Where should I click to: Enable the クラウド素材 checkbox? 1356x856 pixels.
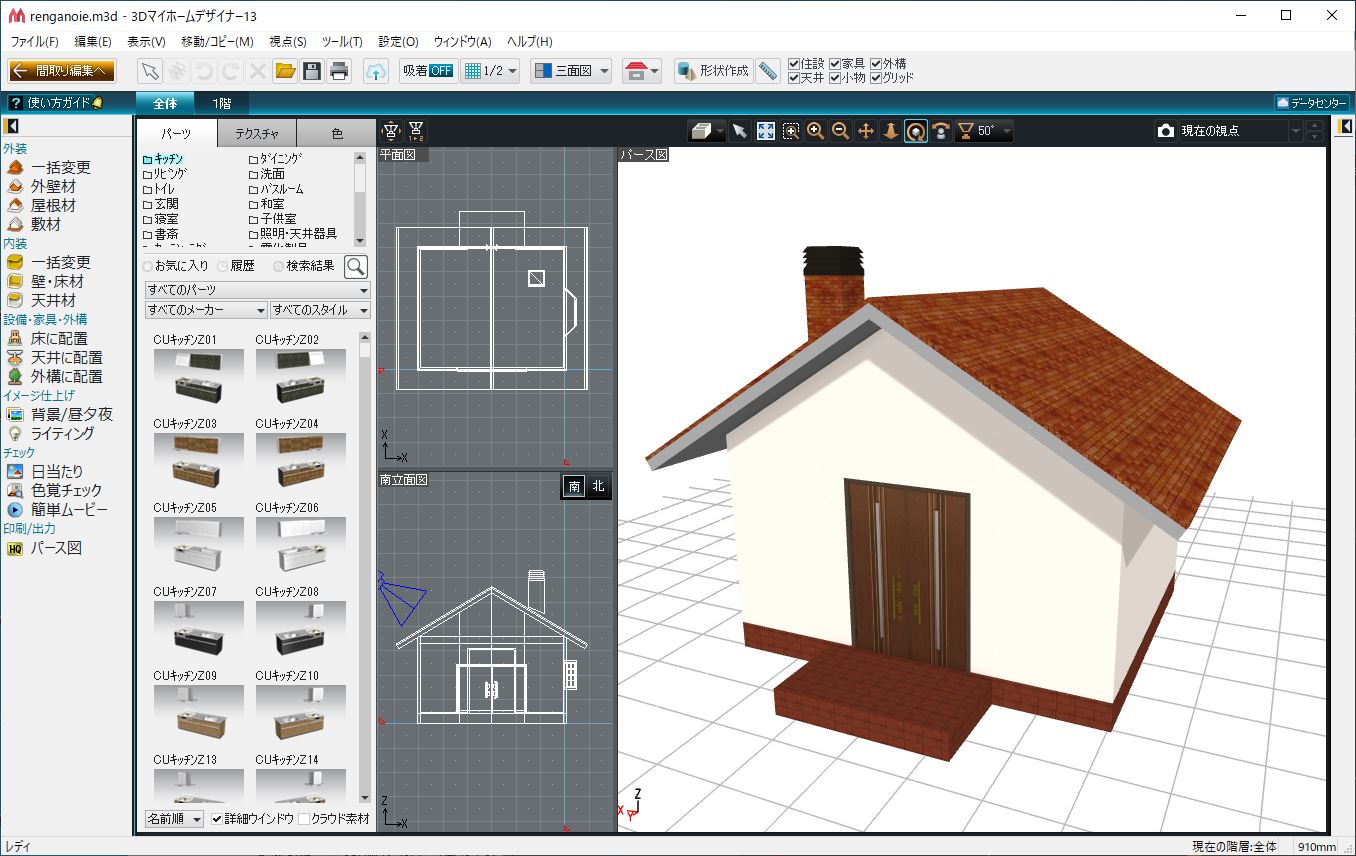304,819
